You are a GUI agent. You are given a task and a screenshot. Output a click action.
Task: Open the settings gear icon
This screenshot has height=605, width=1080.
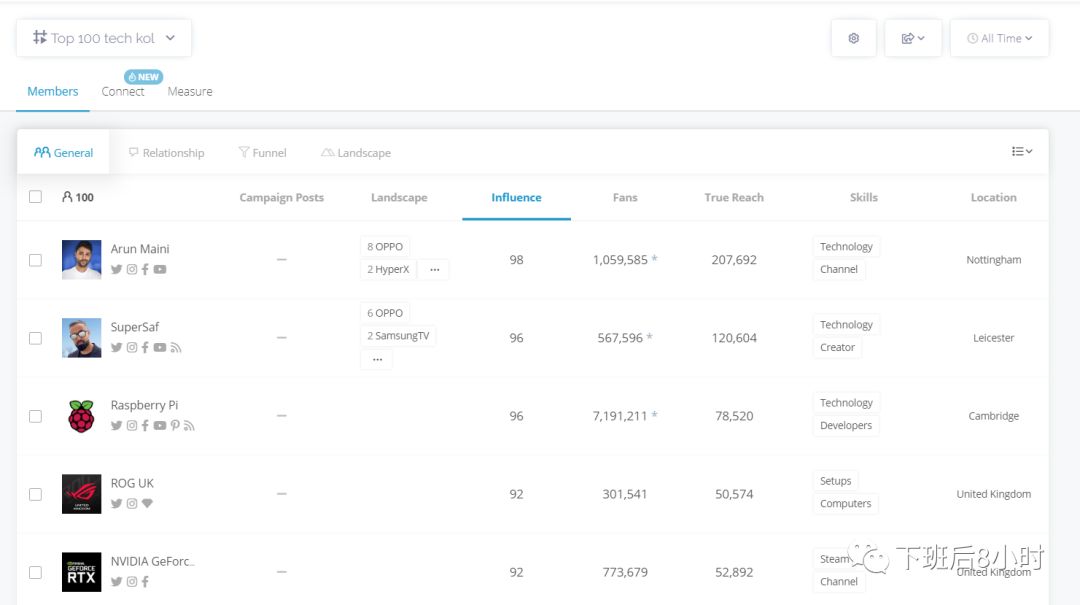853,38
